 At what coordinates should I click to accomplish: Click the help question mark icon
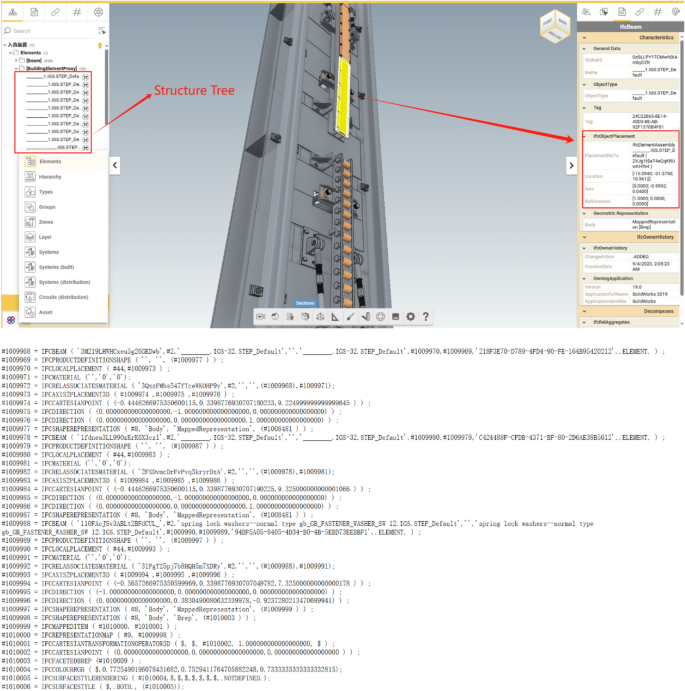pyautogui.click(x=425, y=317)
